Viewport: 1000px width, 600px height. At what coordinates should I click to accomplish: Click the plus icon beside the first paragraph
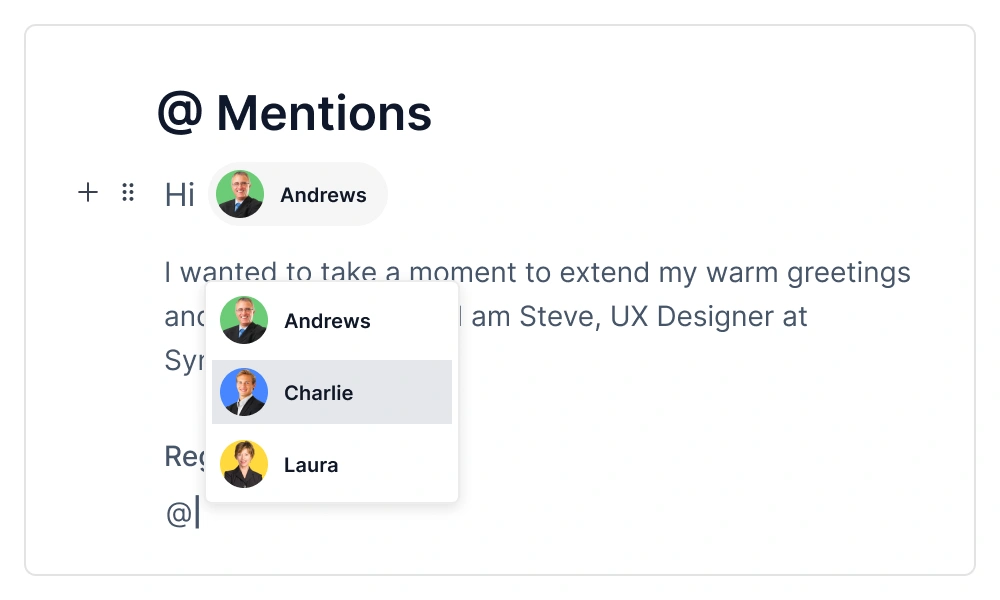pos(88,193)
